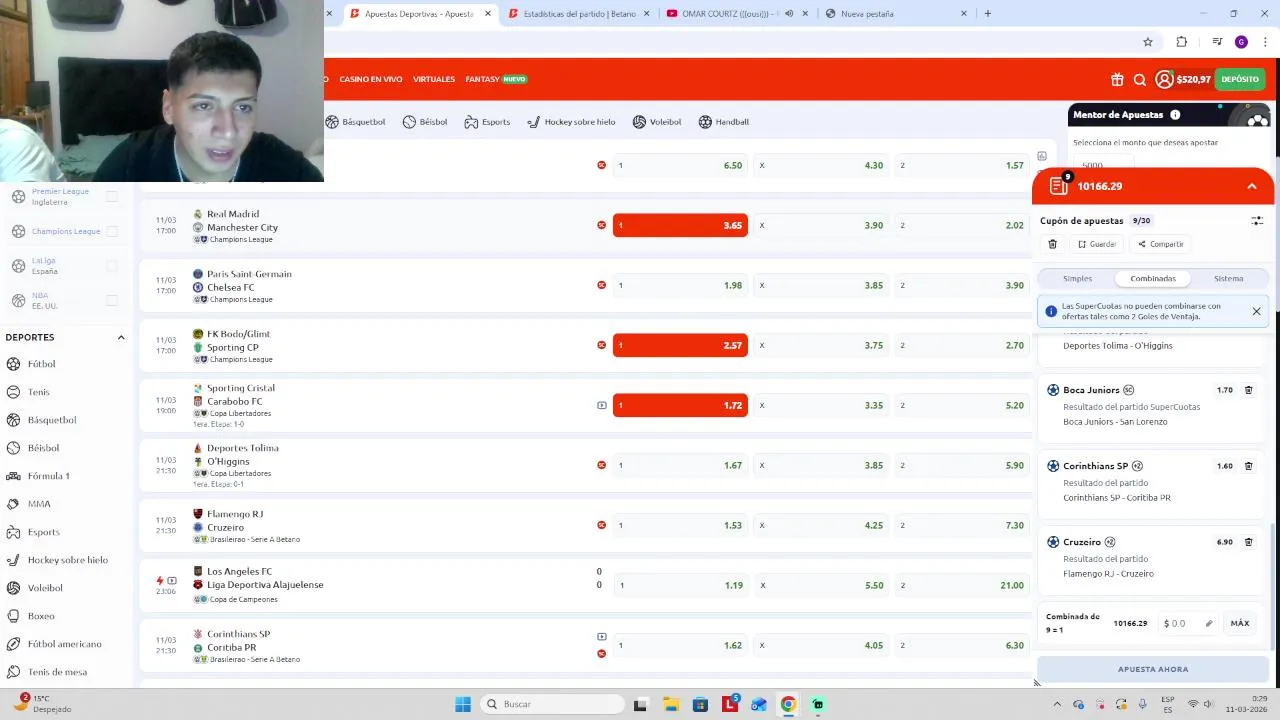Collapse the bet slip with the chevron
Image resolution: width=1280 pixels, height=720 pixels.
1252,187
